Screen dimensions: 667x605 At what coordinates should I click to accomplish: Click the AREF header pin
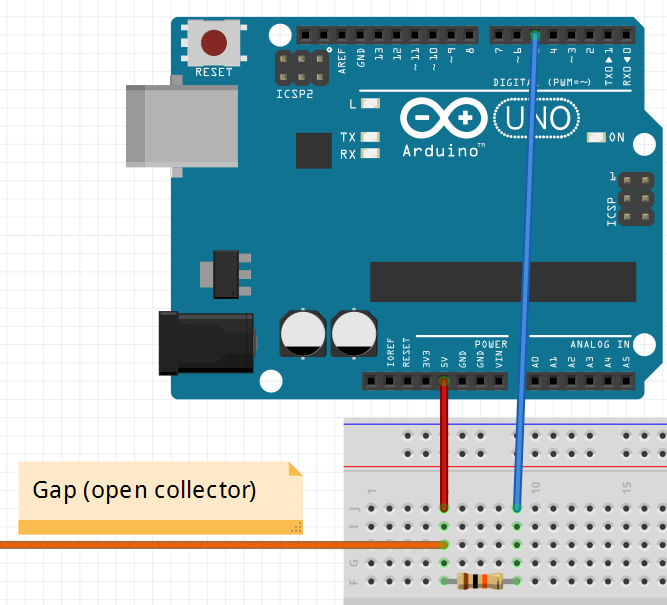342,34
